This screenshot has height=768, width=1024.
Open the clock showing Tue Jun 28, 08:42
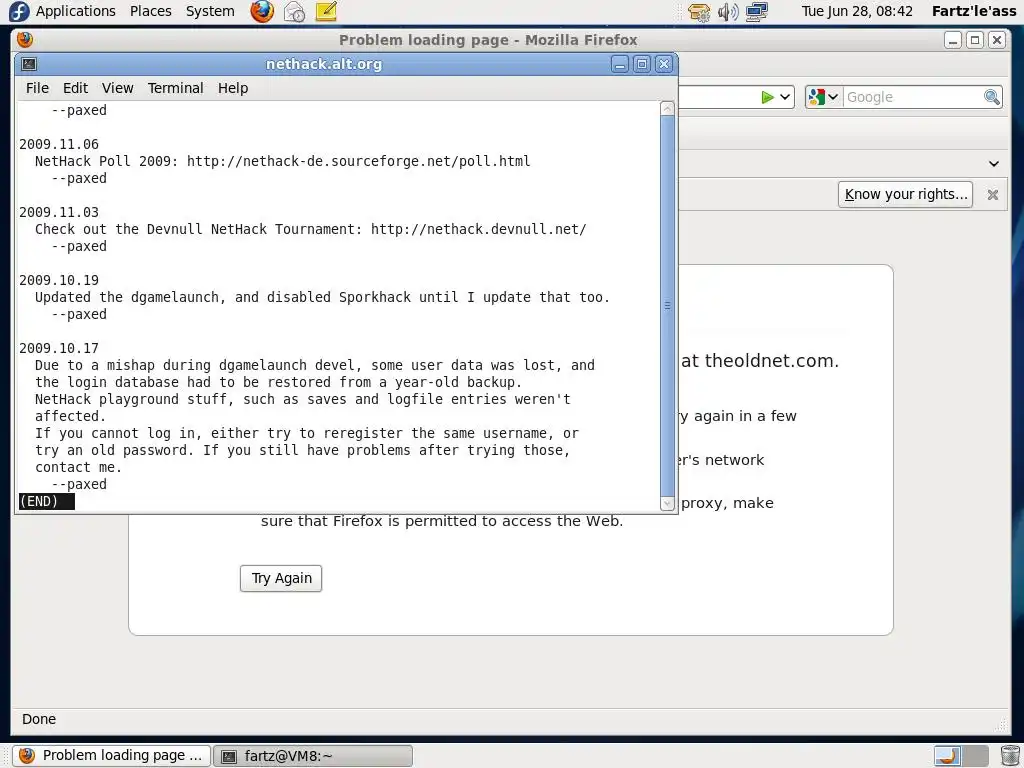[x=857, y=11]
